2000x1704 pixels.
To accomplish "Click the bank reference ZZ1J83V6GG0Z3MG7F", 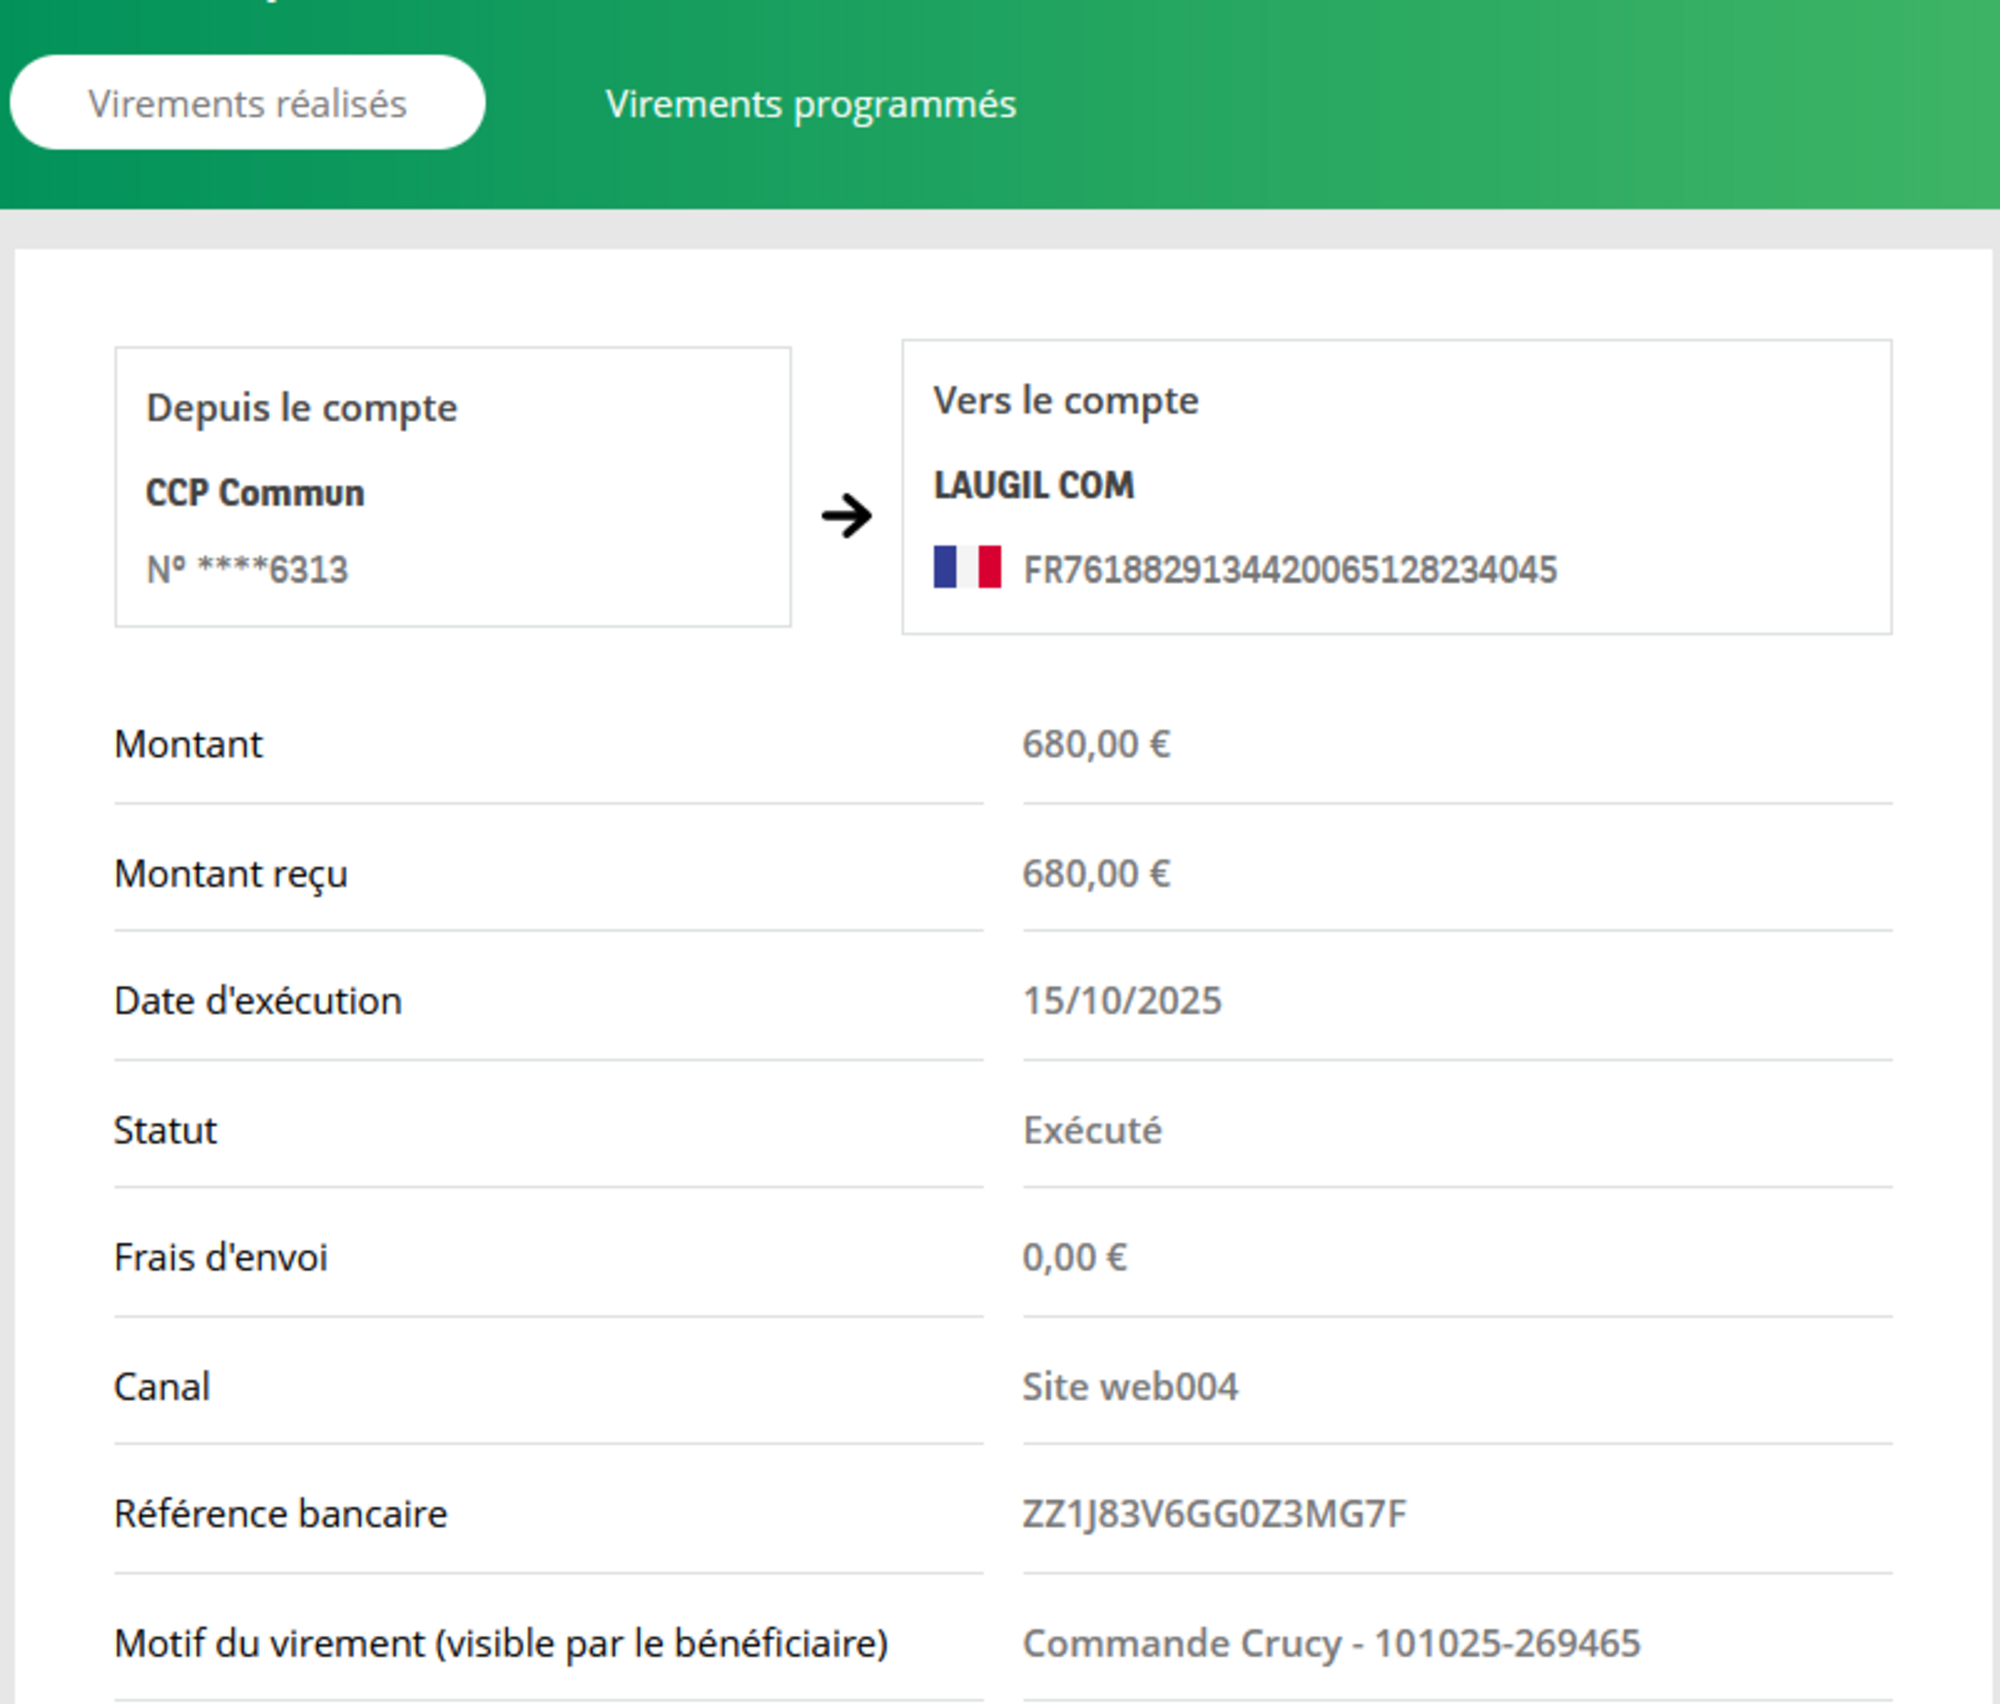I will point(1213,1513).
